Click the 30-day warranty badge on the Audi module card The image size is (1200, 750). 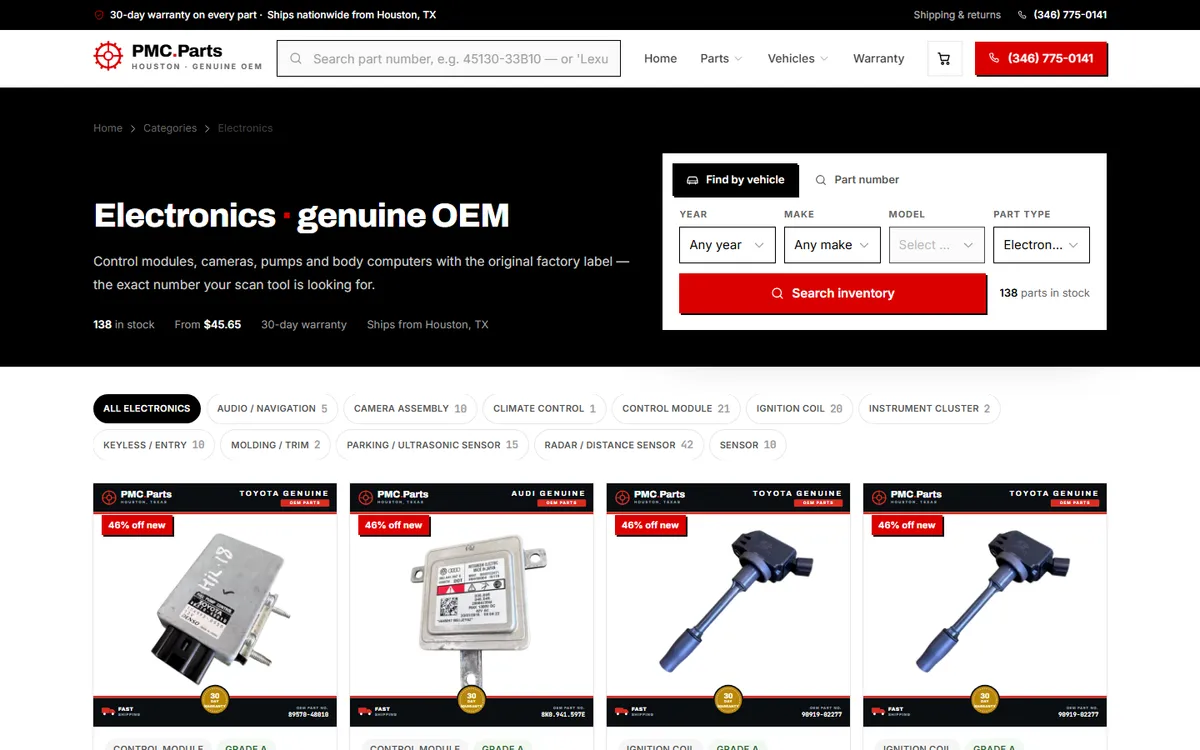coord(471,698)
